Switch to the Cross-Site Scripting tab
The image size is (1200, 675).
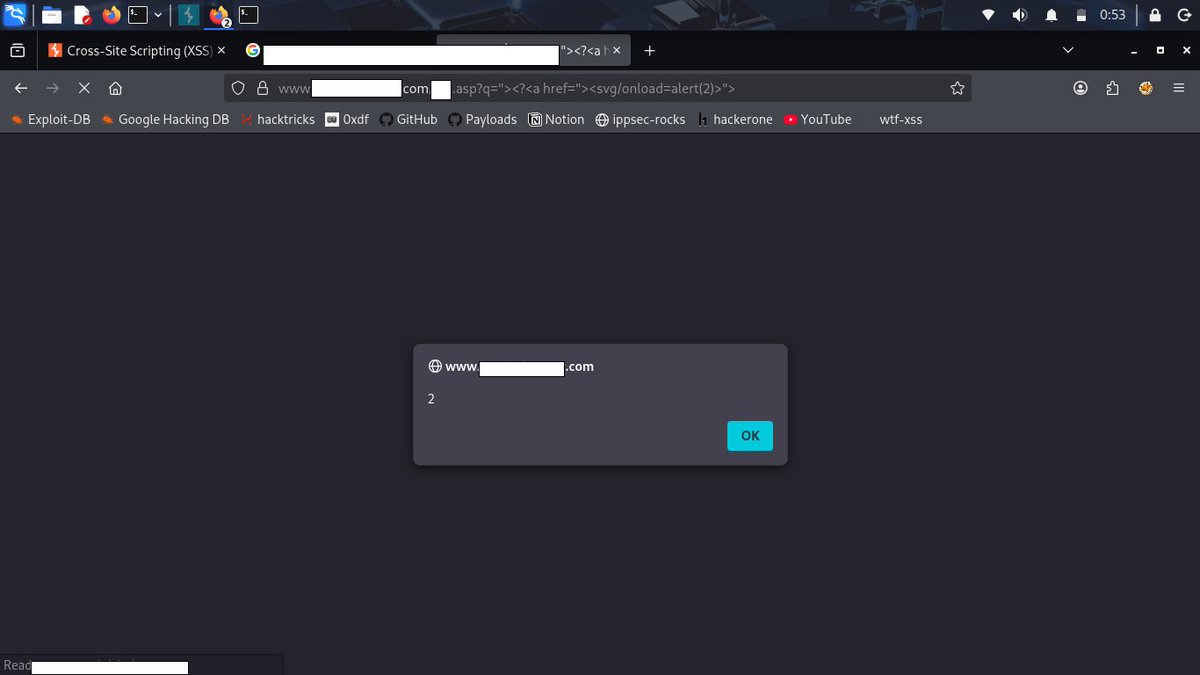(x=130, y=50)
